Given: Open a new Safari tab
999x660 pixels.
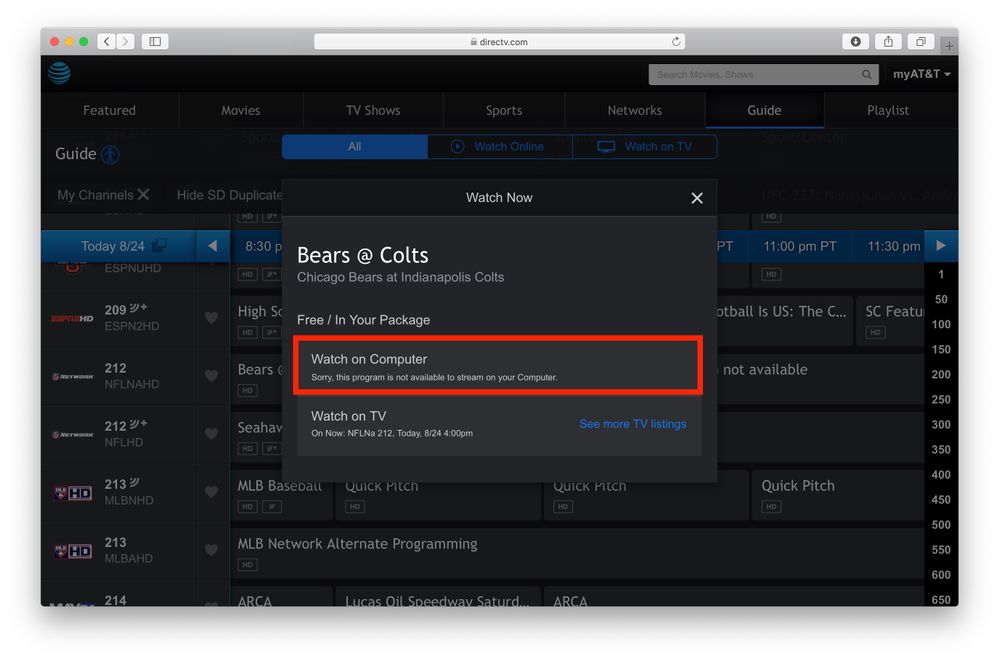Looking at the screenshot, I should [x=949, y=46].
